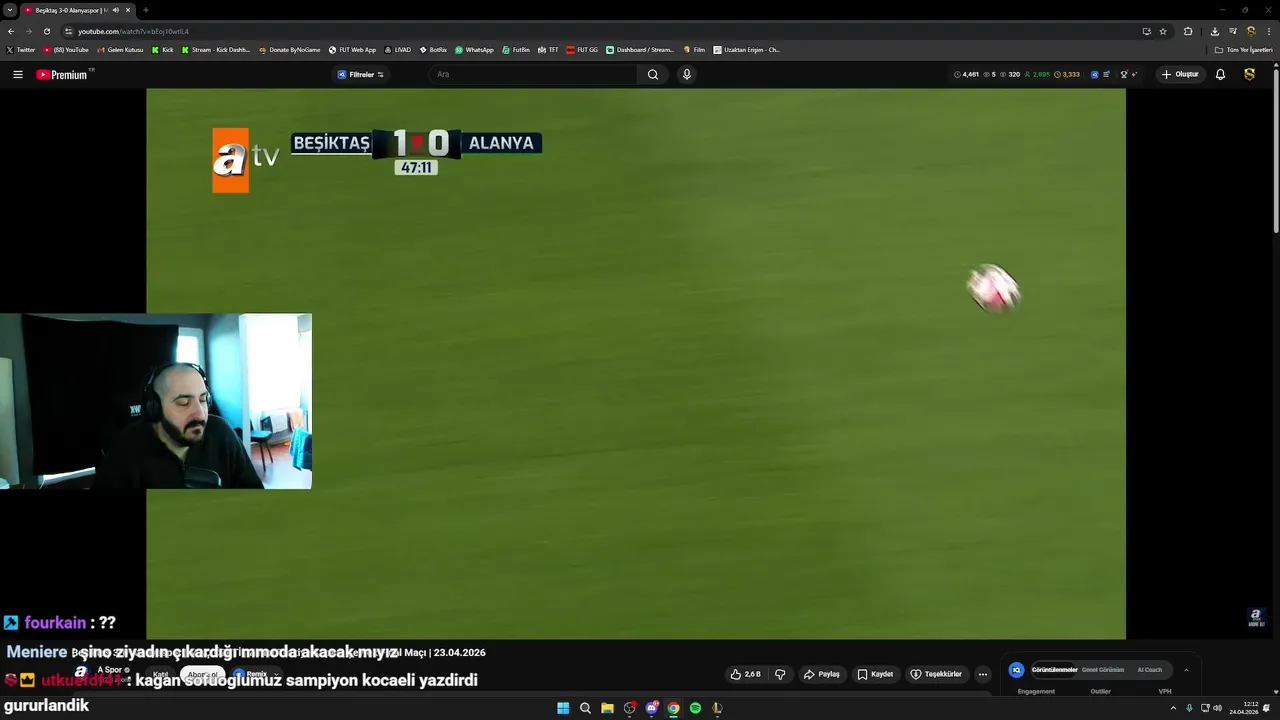The height and width of the screenshot is (720, 1280).
Task: Open the WhatsApp bookmark
Action: pos(474,49)
